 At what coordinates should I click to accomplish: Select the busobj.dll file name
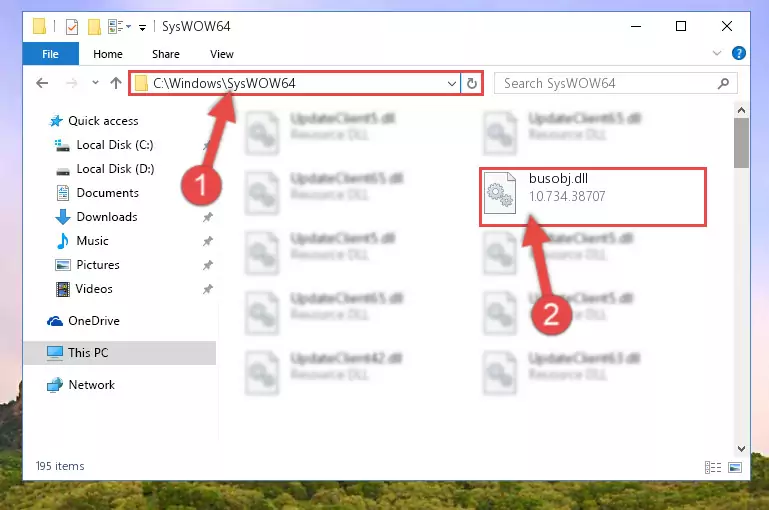(x=558, y=178)
